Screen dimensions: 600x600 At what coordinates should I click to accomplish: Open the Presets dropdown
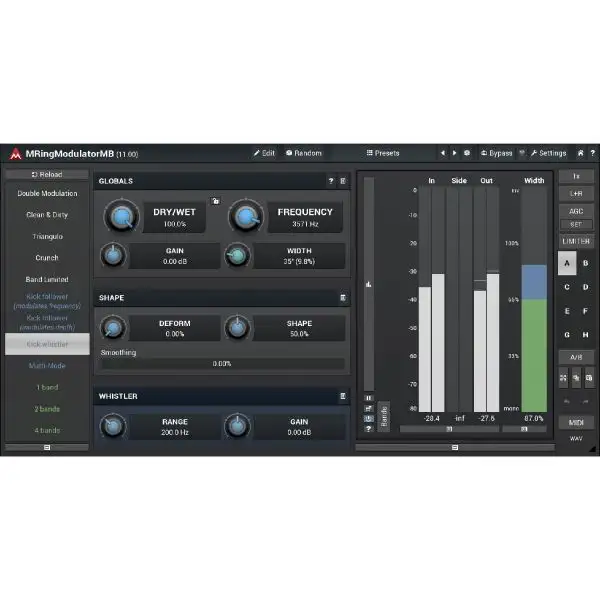coord(383,153)
